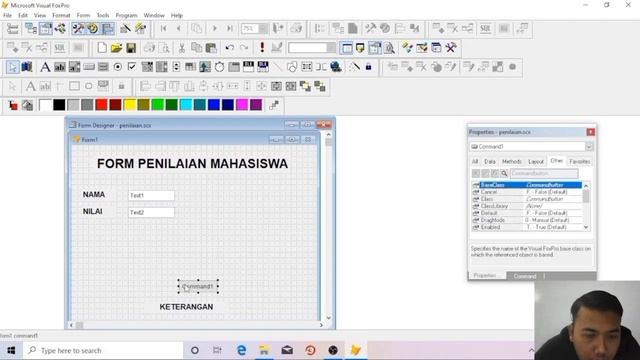Pick the red color swatch

[101, 105]
